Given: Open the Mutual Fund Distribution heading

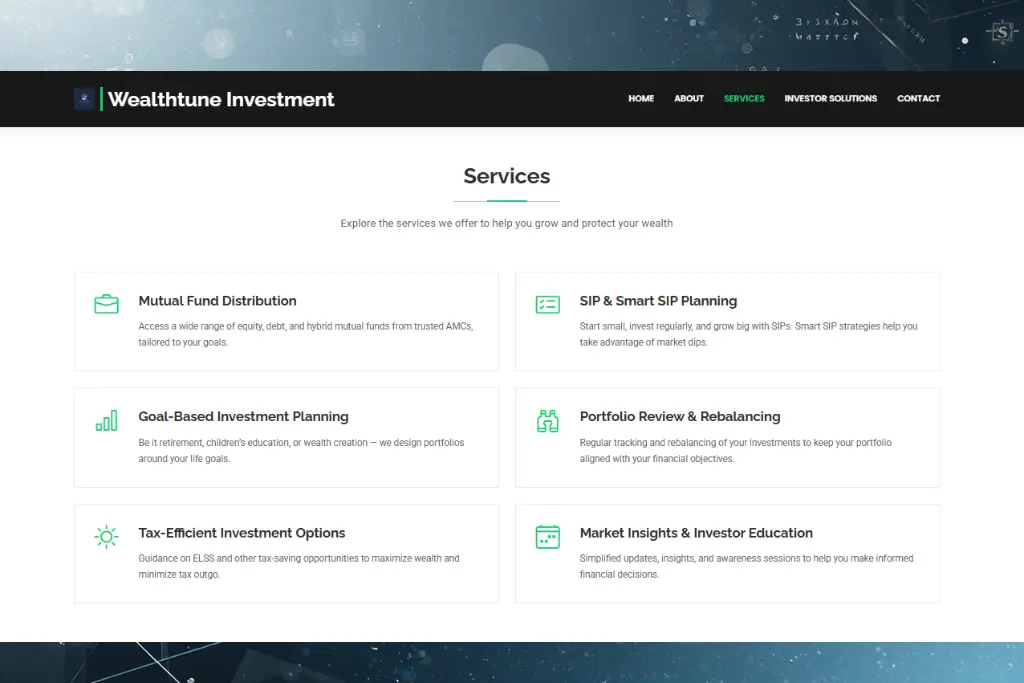Looking at the screenshot, I should click(x=217, y=301).
